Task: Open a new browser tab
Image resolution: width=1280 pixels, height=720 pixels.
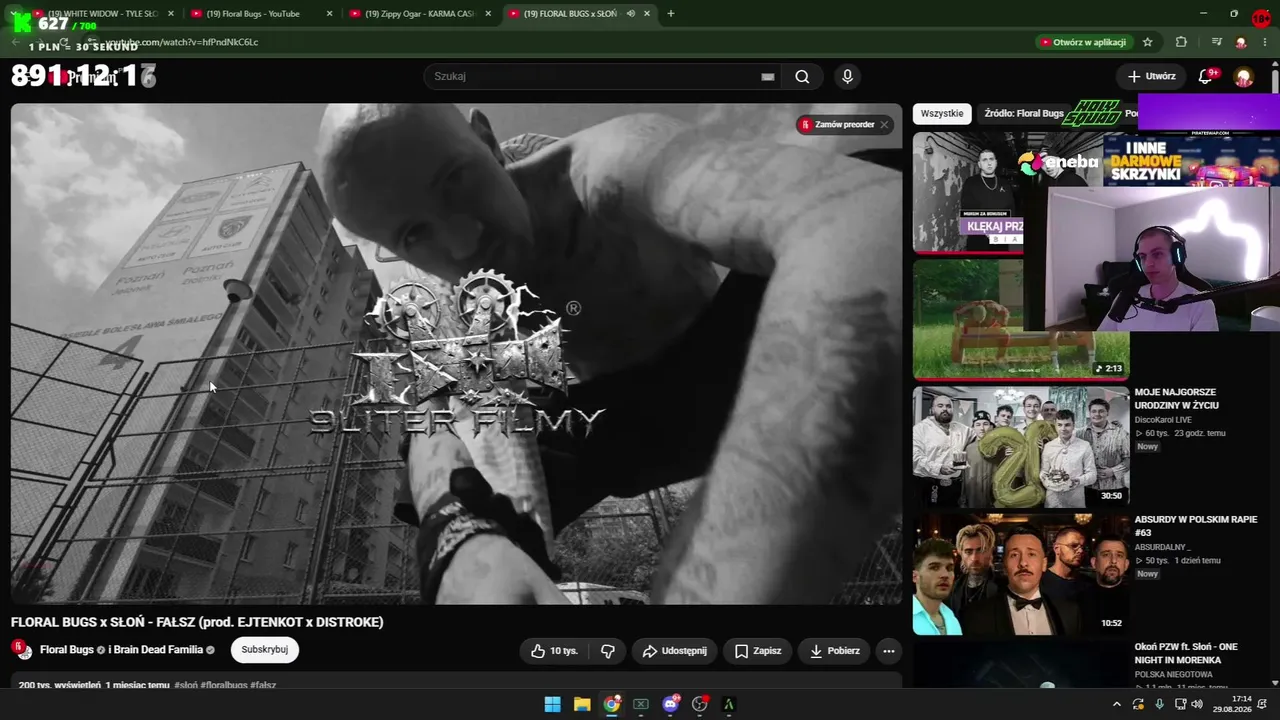Action: (670, 14)
